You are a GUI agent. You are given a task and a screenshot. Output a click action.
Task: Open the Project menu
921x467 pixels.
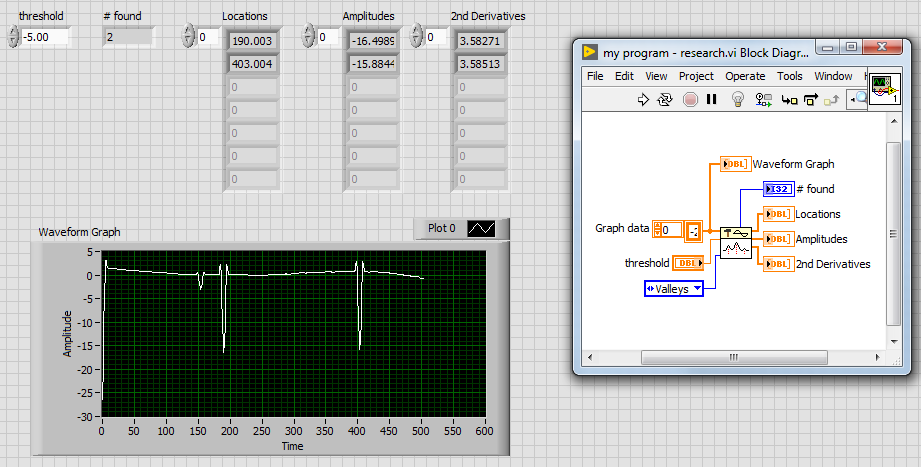696,76
